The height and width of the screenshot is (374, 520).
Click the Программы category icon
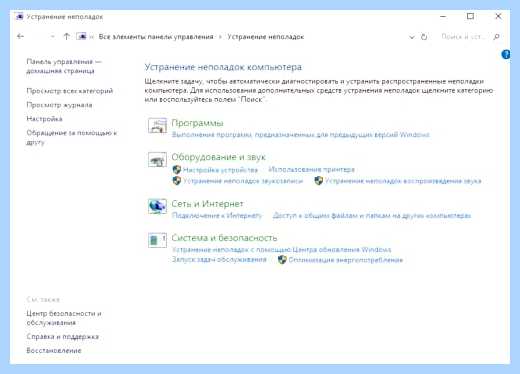pos(157,126)
